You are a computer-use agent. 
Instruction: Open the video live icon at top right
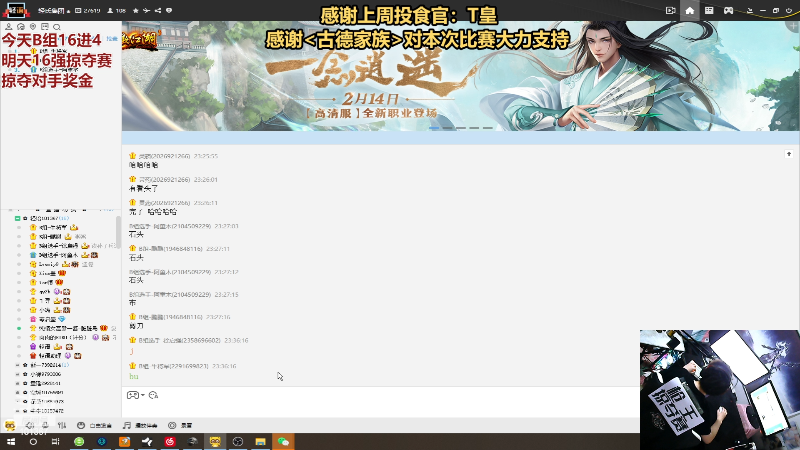(x=670, y=10)
